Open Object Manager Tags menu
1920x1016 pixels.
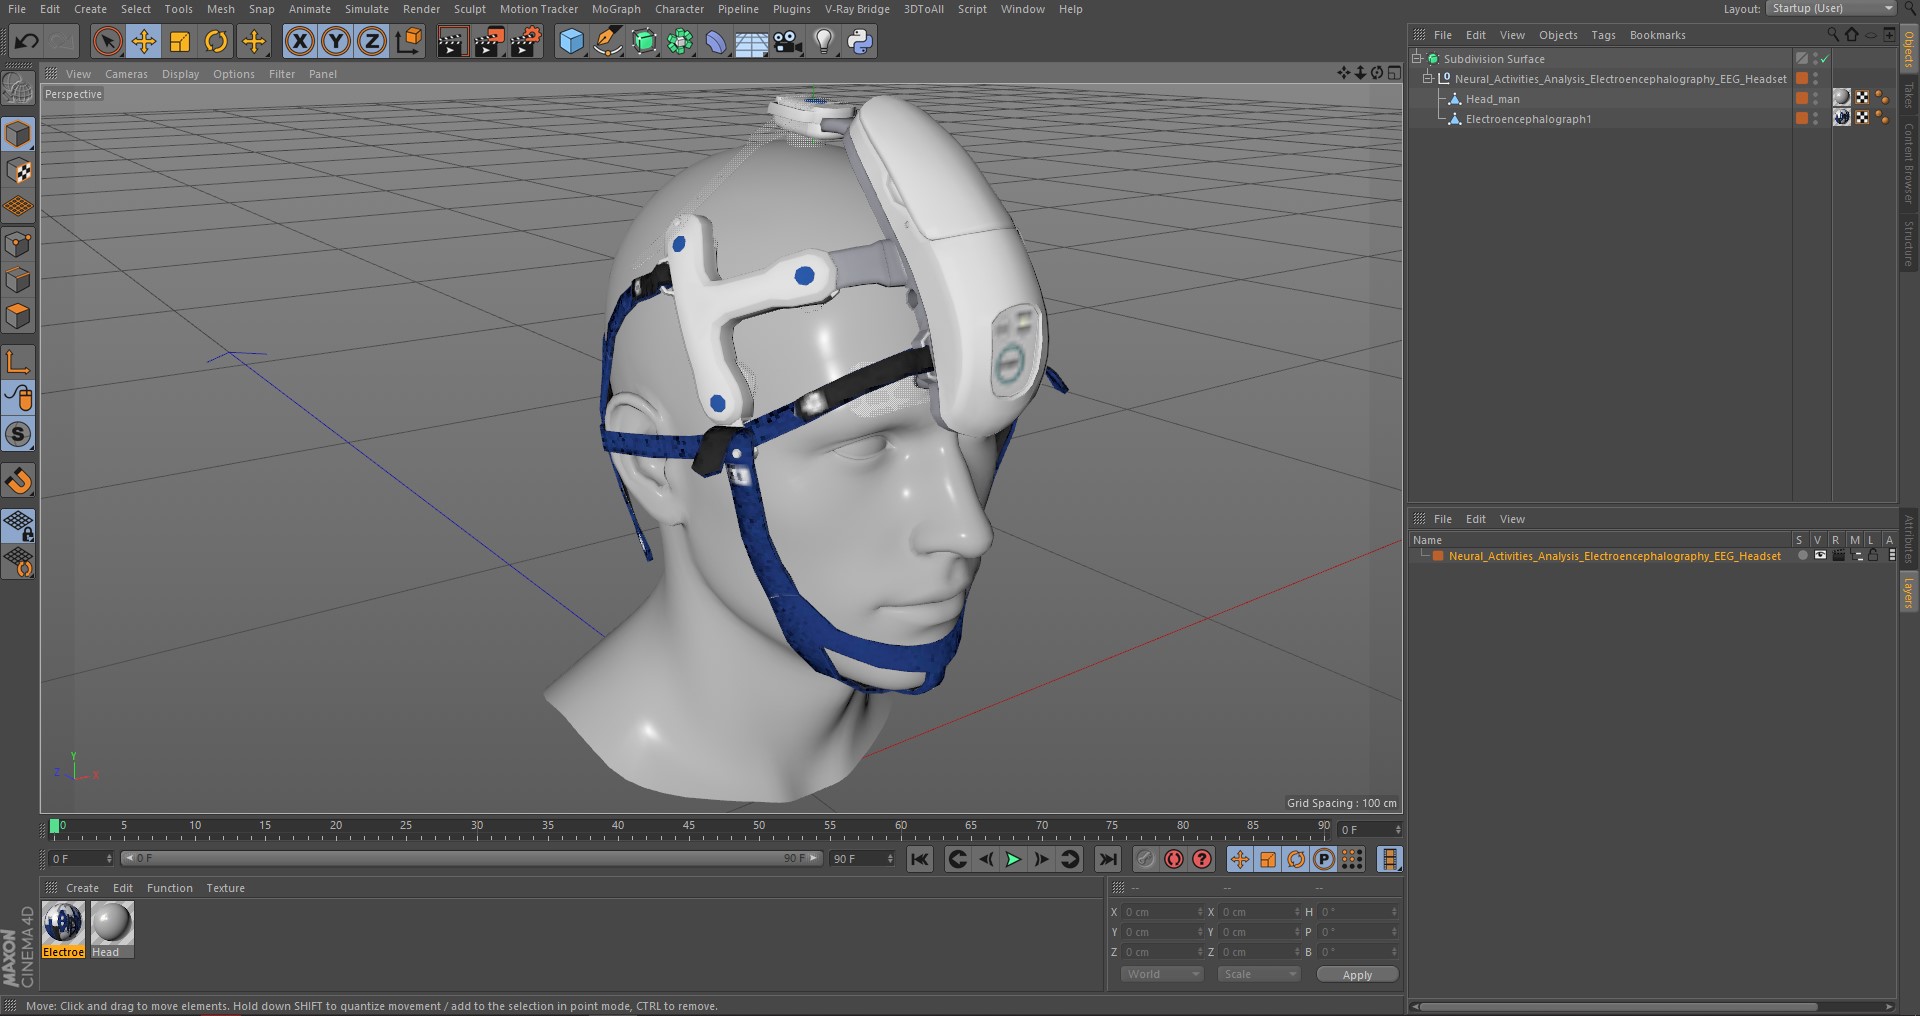tap(1603, 35)
